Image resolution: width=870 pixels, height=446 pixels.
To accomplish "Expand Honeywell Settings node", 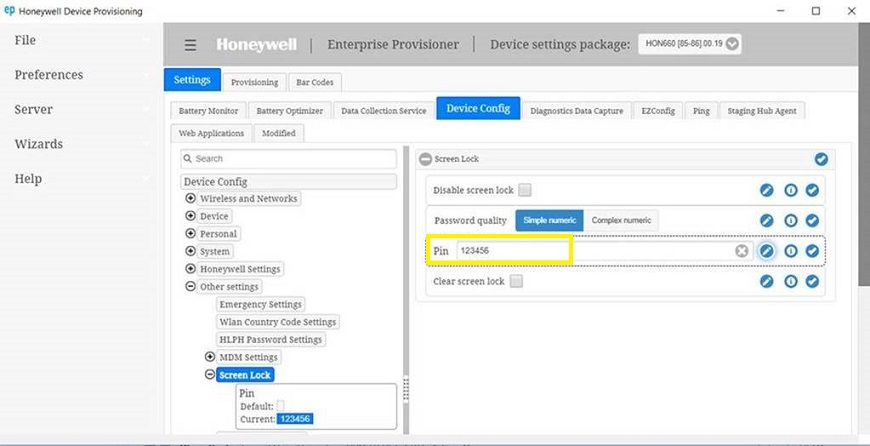I will pyautogui.click(x=190, y=268).
